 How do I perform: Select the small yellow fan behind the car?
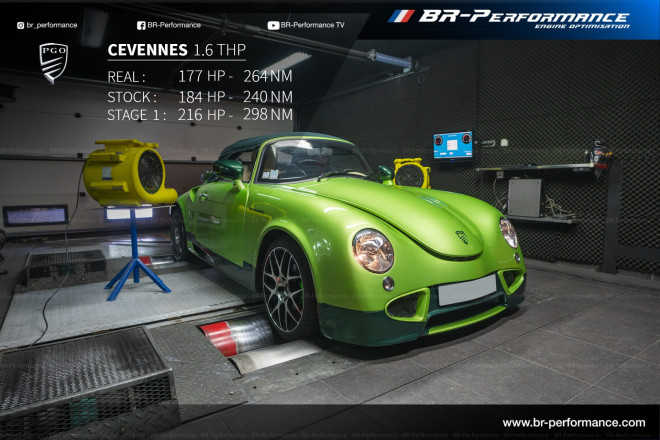click(x=411, y=173)
